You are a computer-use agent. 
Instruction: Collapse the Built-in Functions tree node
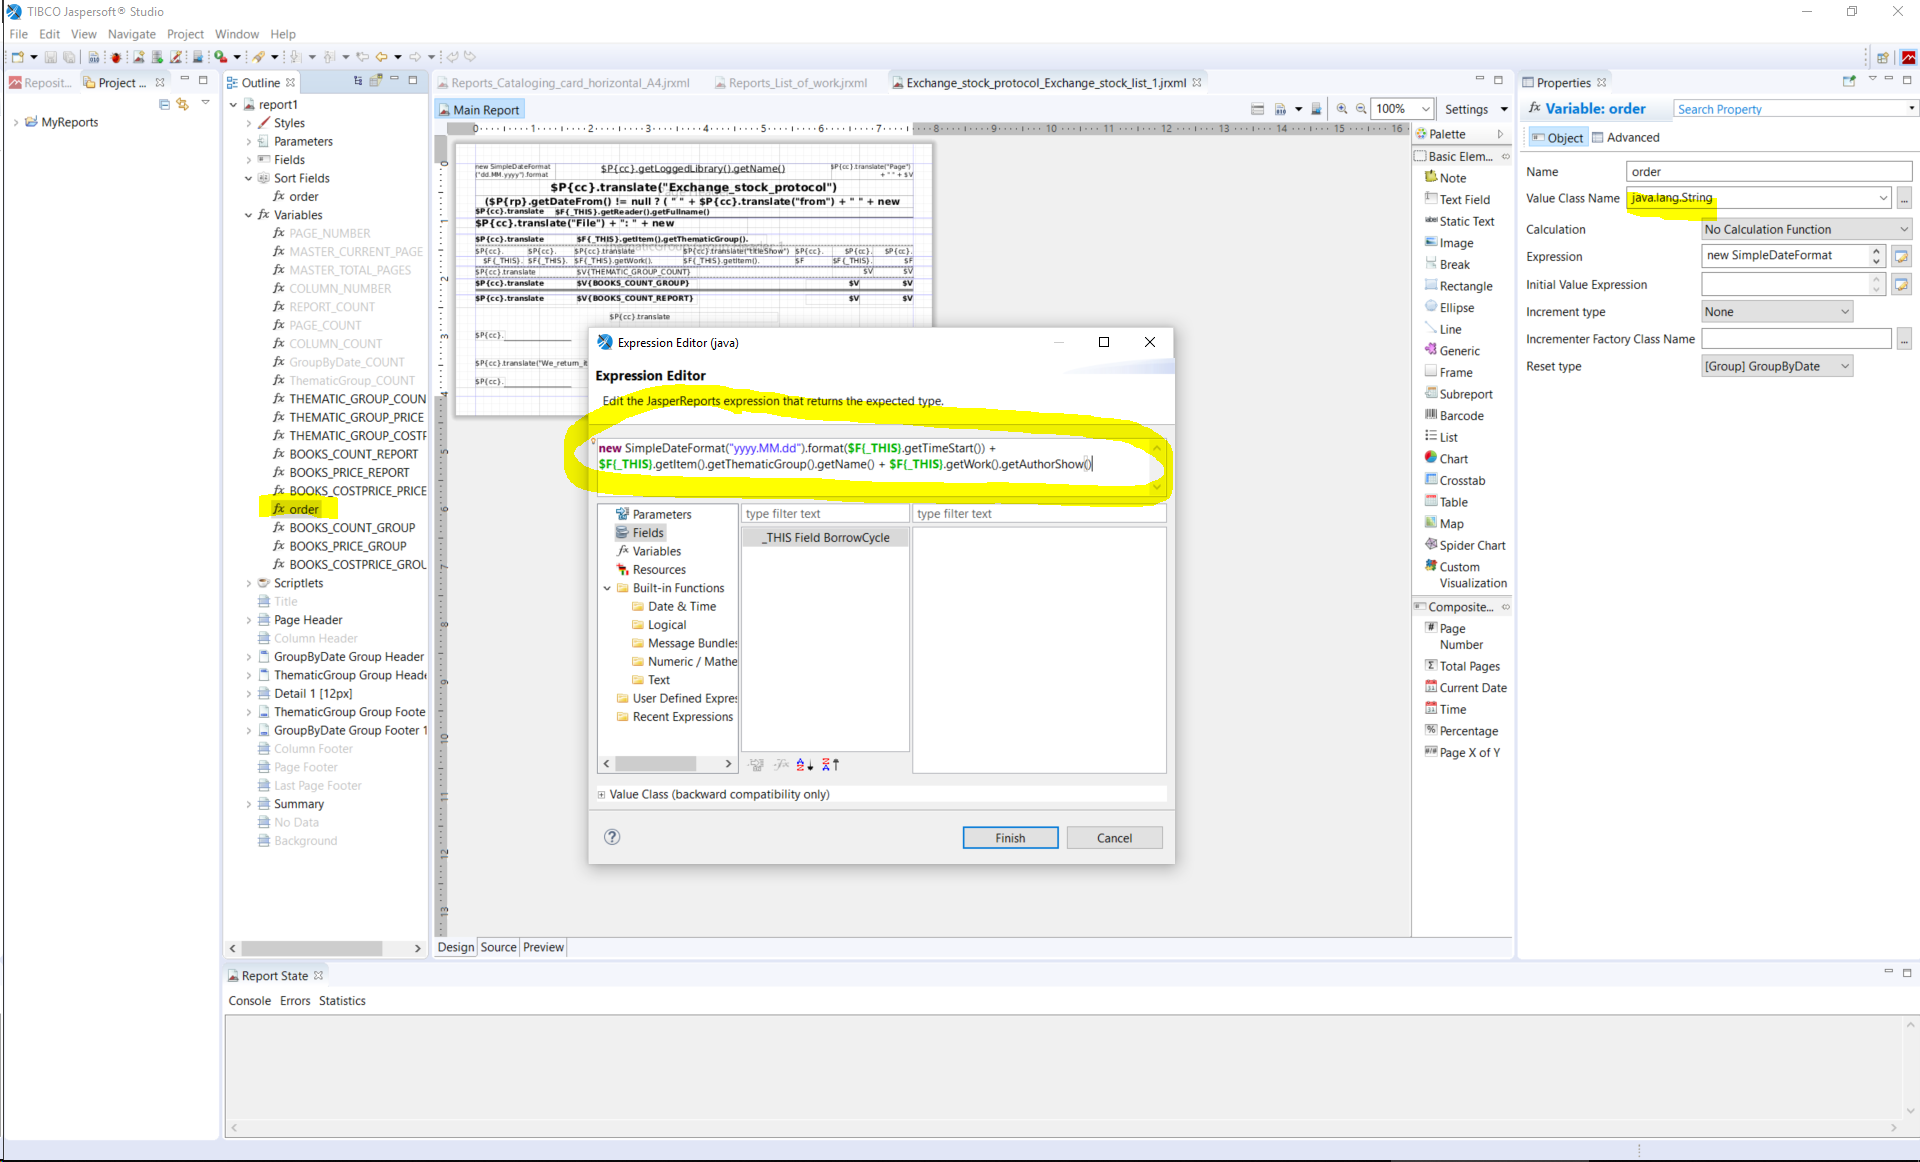click(x=607, y=588)
